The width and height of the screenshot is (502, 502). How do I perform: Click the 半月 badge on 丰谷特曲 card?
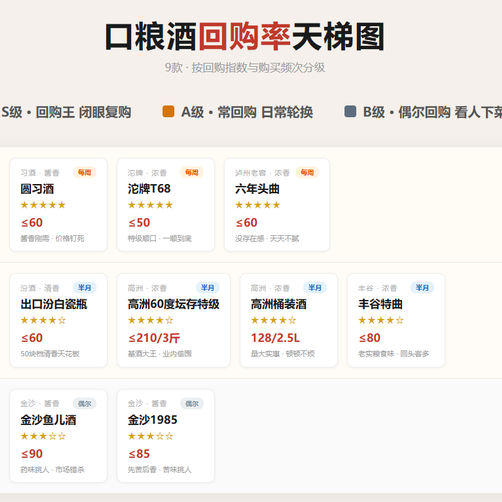(422, 288)
